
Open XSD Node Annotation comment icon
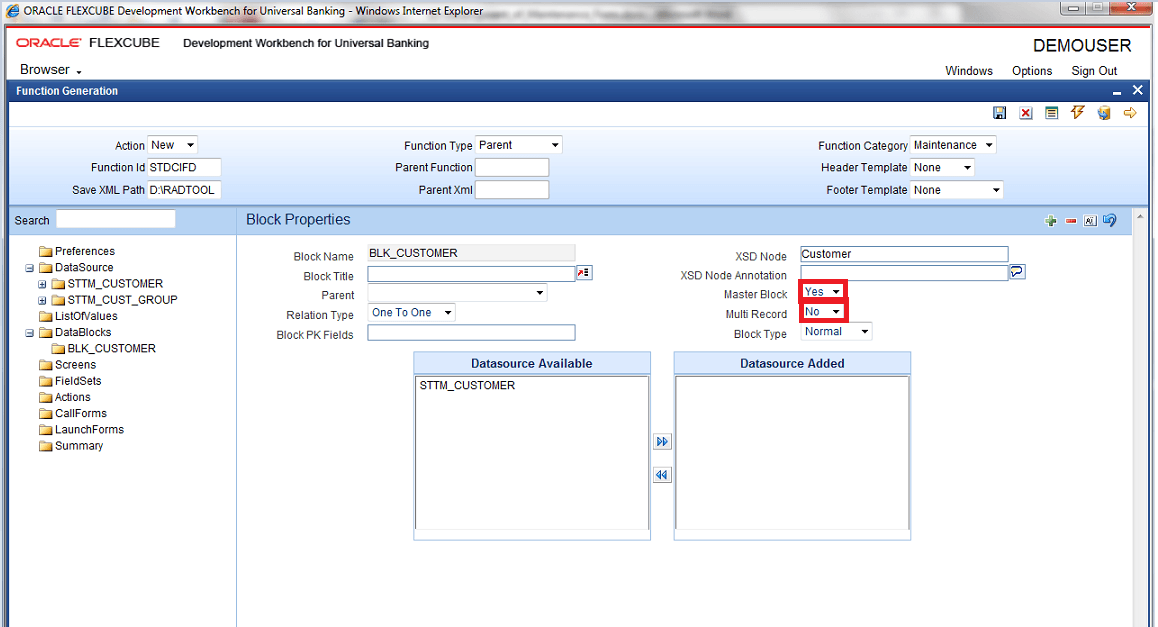1017,272
